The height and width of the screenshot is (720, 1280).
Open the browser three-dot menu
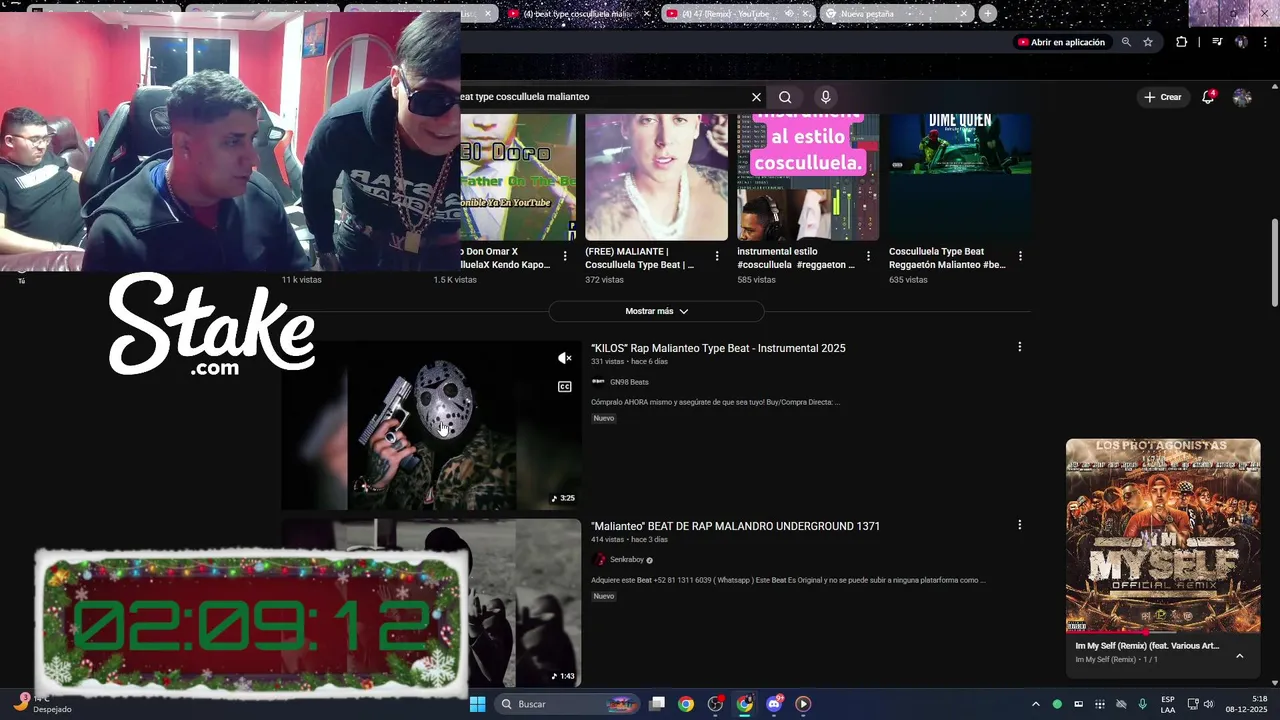point(1264,42)
